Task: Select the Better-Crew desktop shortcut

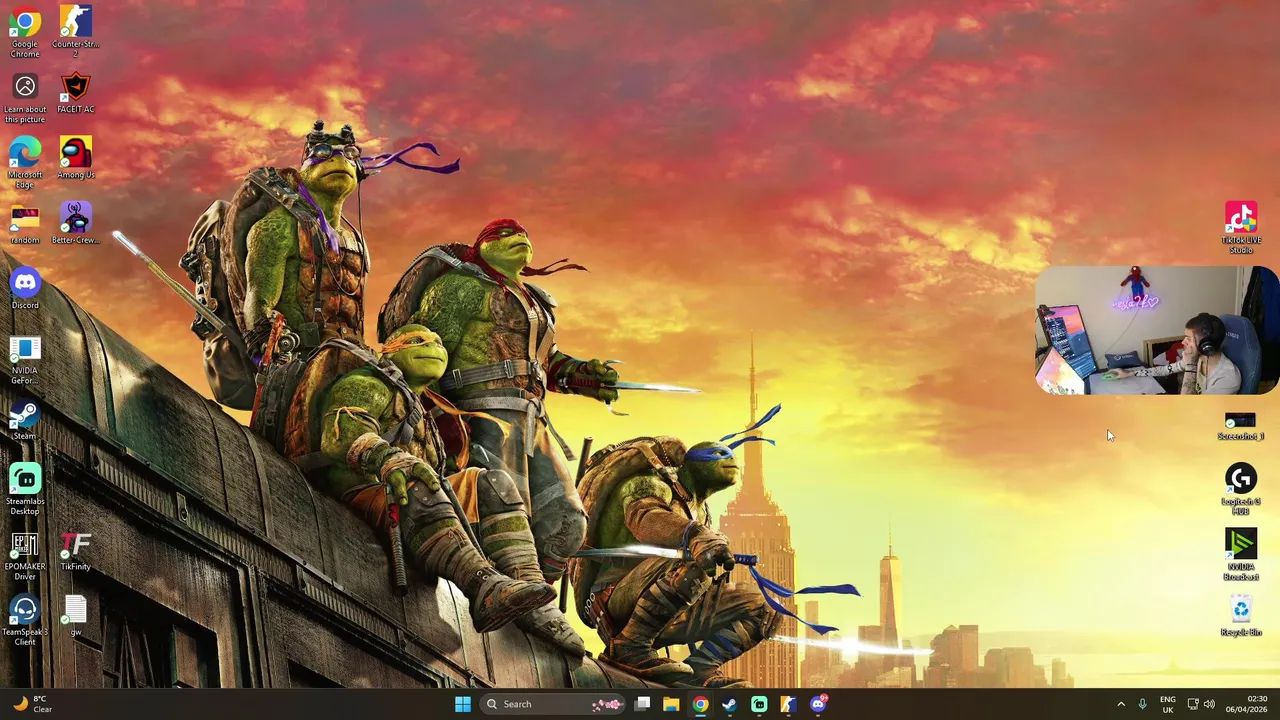Action: [x=75, y=224]
